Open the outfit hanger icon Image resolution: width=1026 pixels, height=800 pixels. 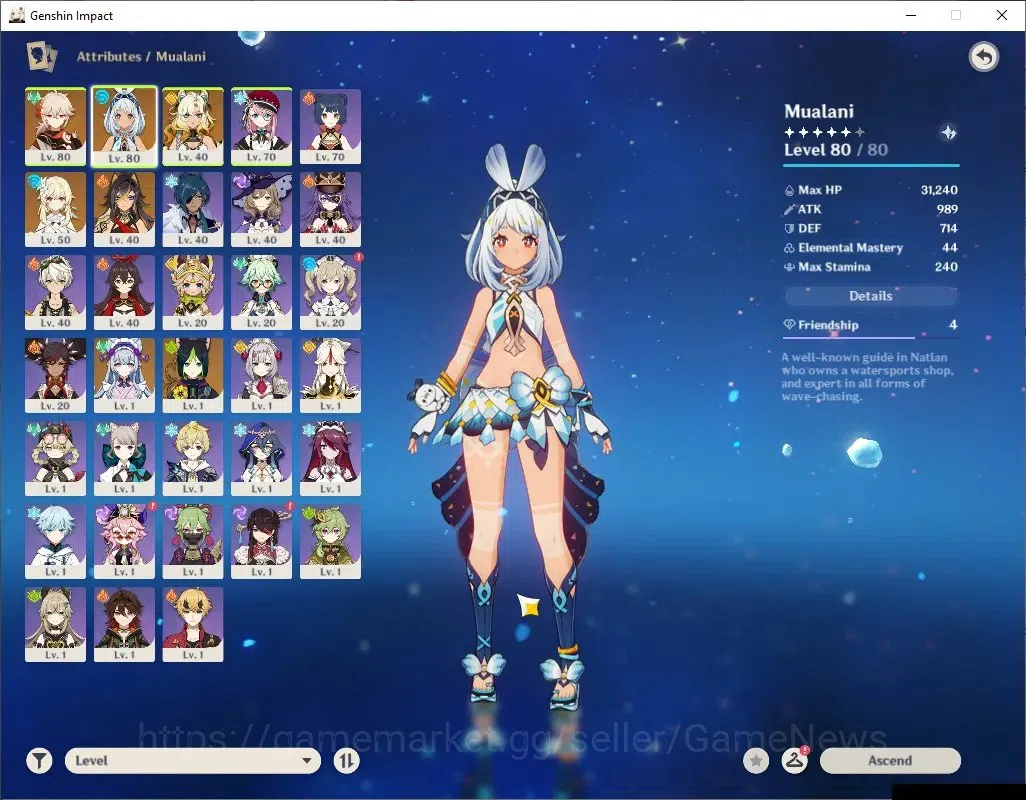794,761
